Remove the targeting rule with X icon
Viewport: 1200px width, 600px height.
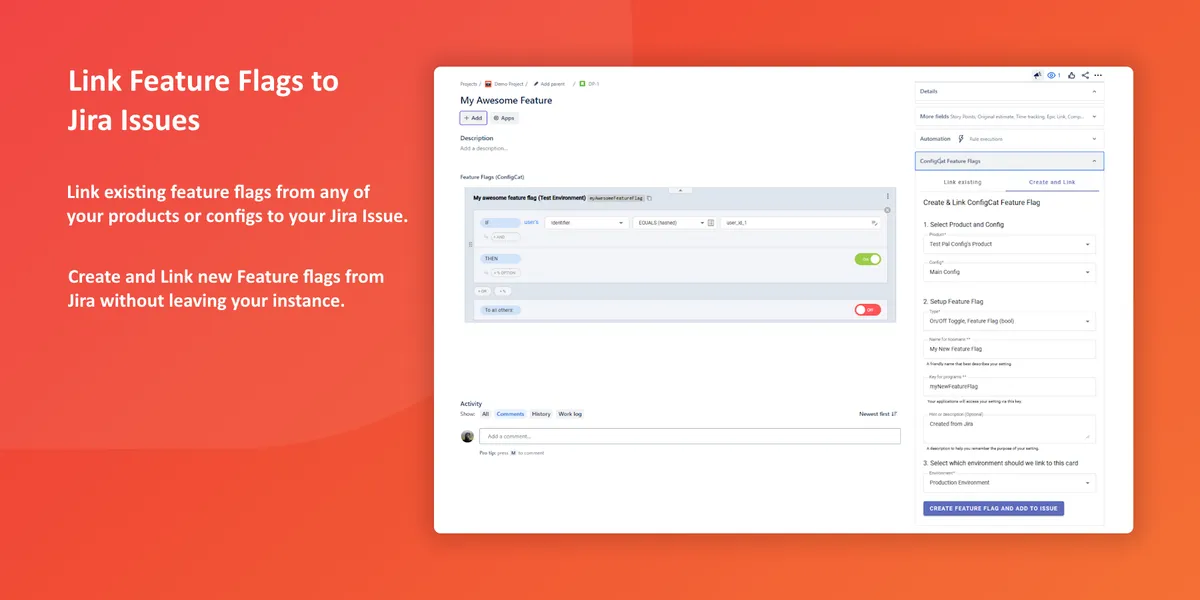(x=887, y=210)
